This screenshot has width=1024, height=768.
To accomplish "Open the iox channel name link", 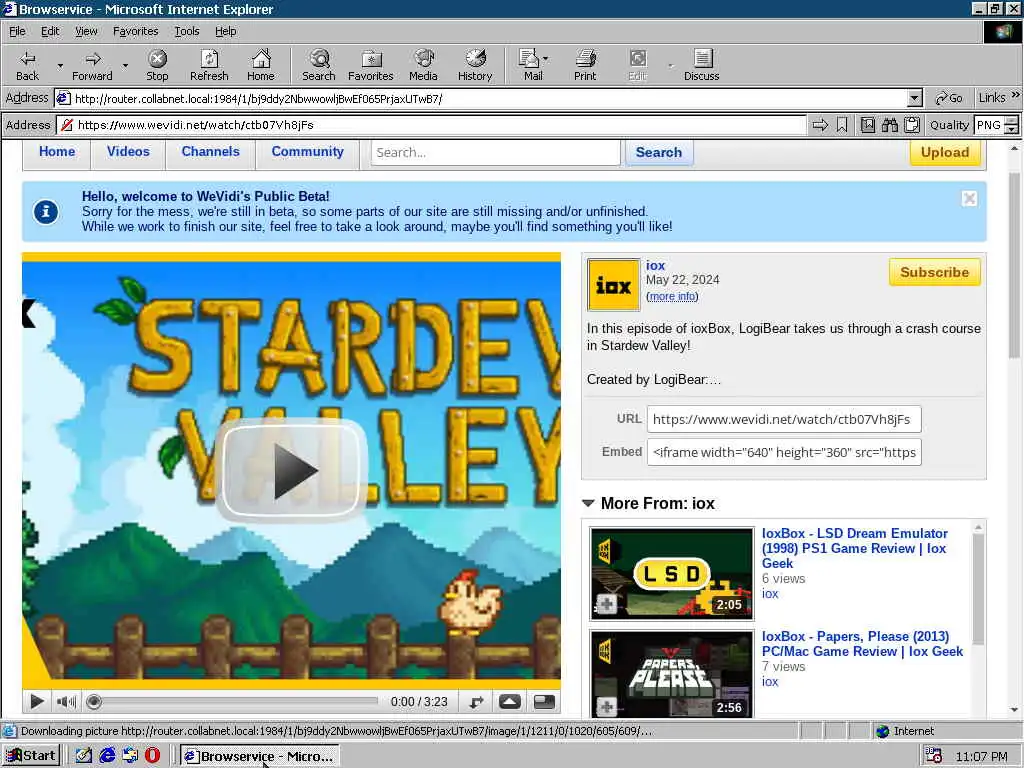I will pyautogui.click(x=655, y=265).
